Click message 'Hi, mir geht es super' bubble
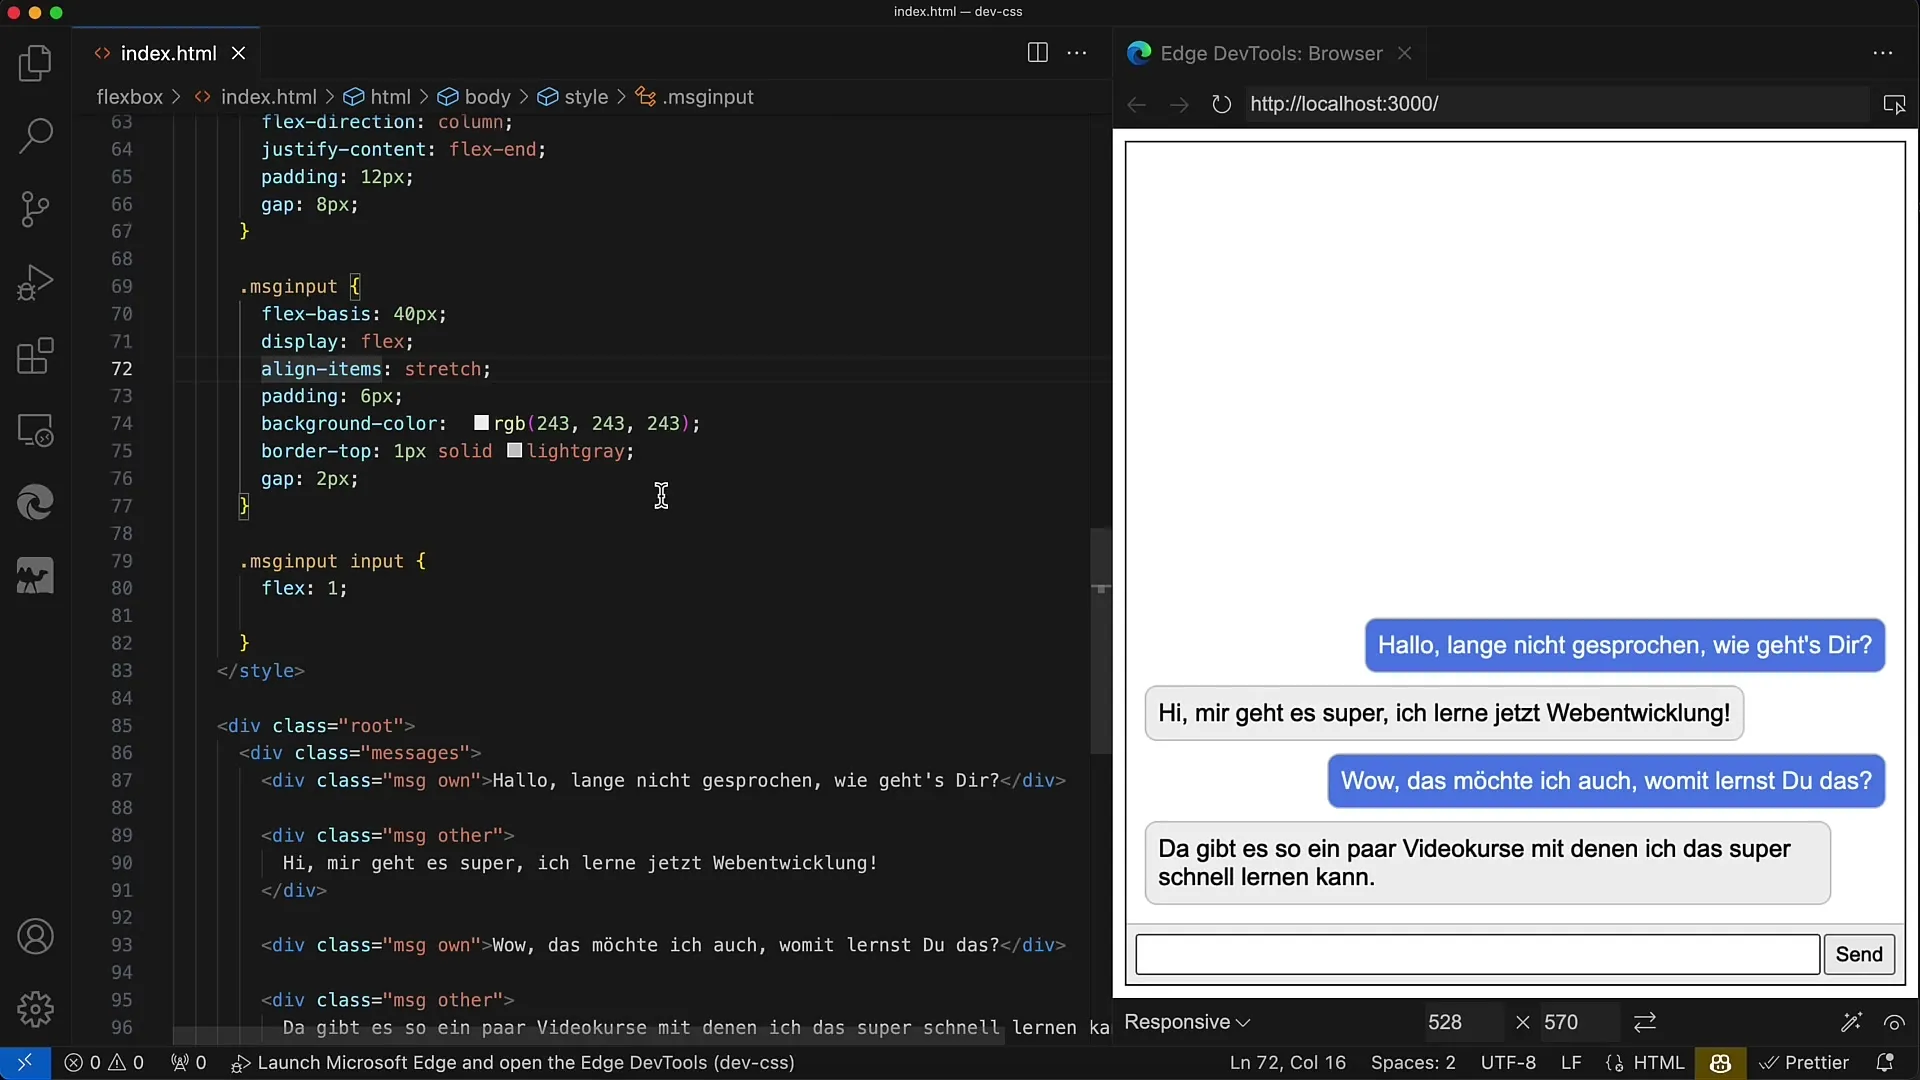 point(1444,713)
